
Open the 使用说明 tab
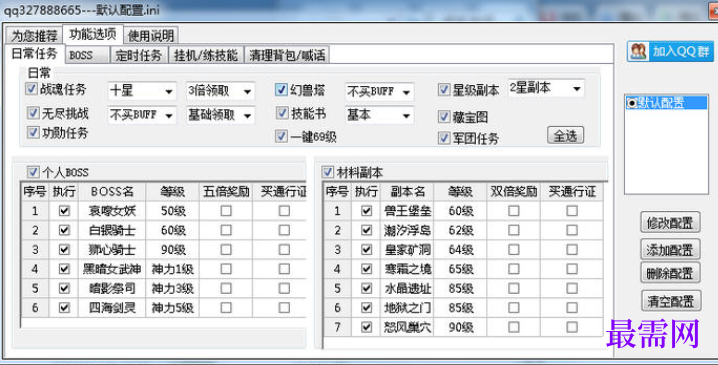151,36
